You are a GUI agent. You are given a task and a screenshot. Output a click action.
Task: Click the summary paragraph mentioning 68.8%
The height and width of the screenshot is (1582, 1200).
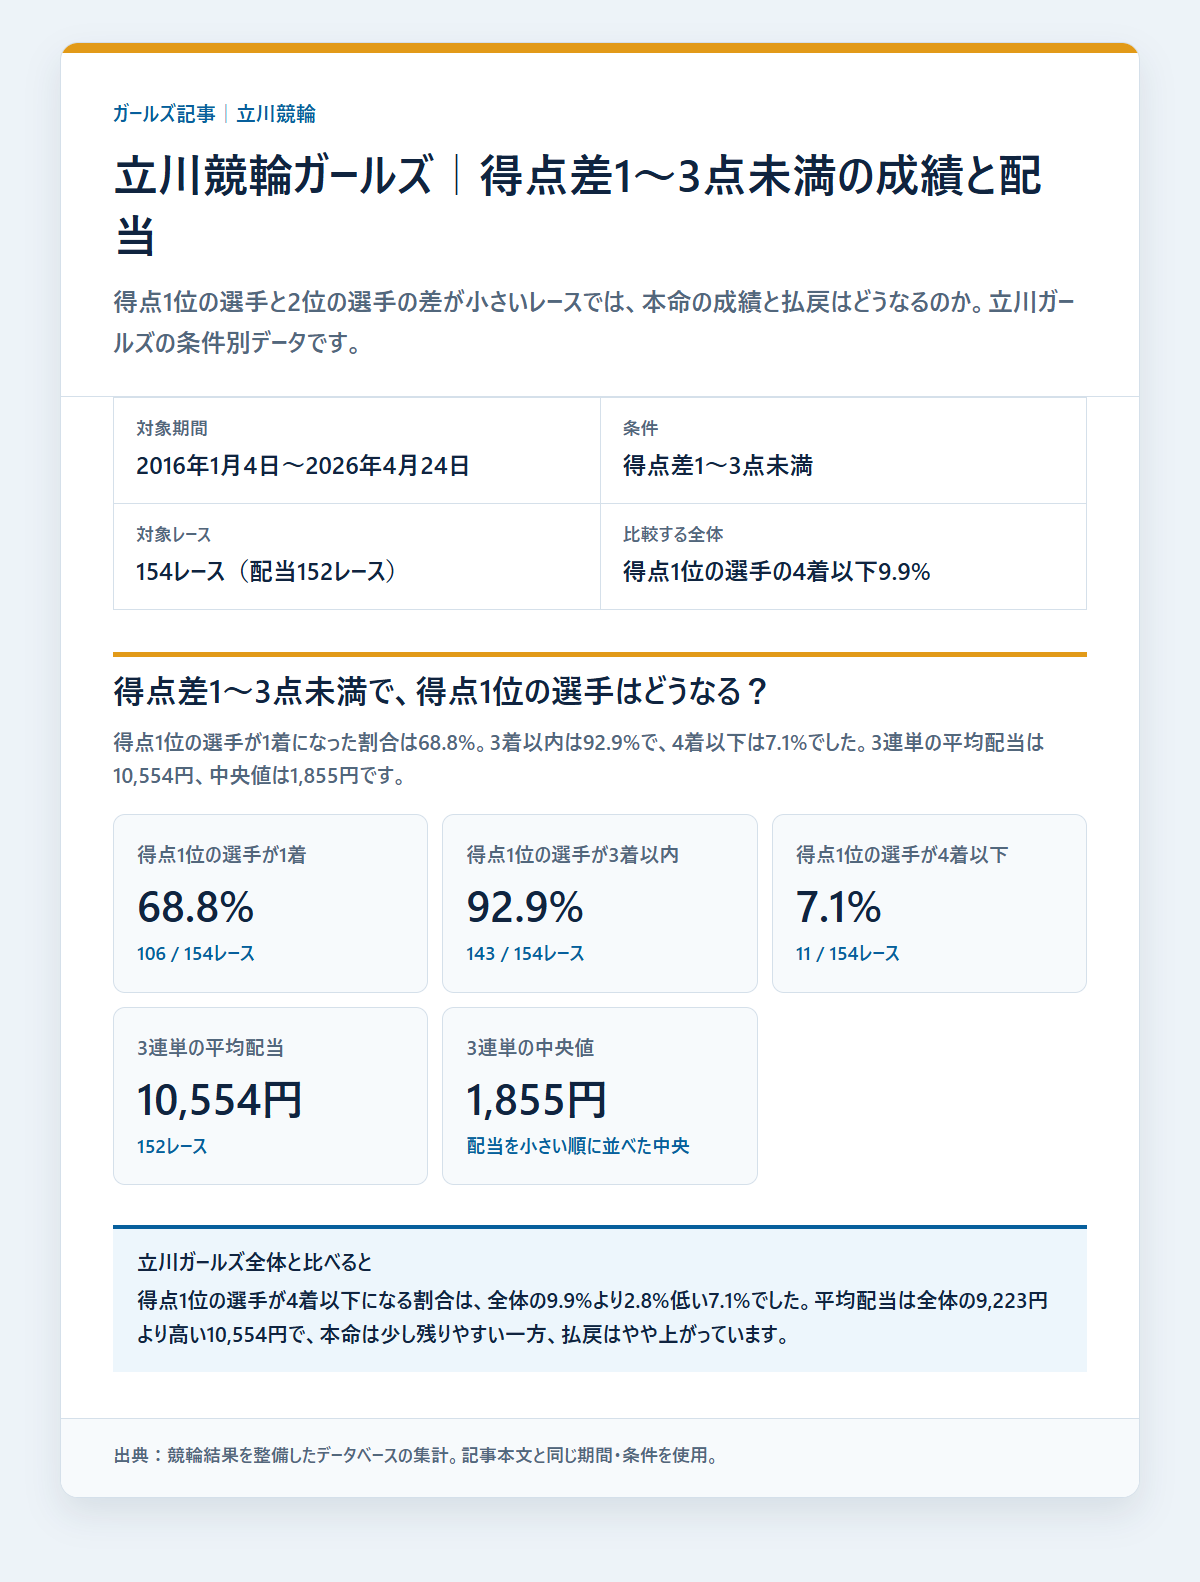click(579, 758)
